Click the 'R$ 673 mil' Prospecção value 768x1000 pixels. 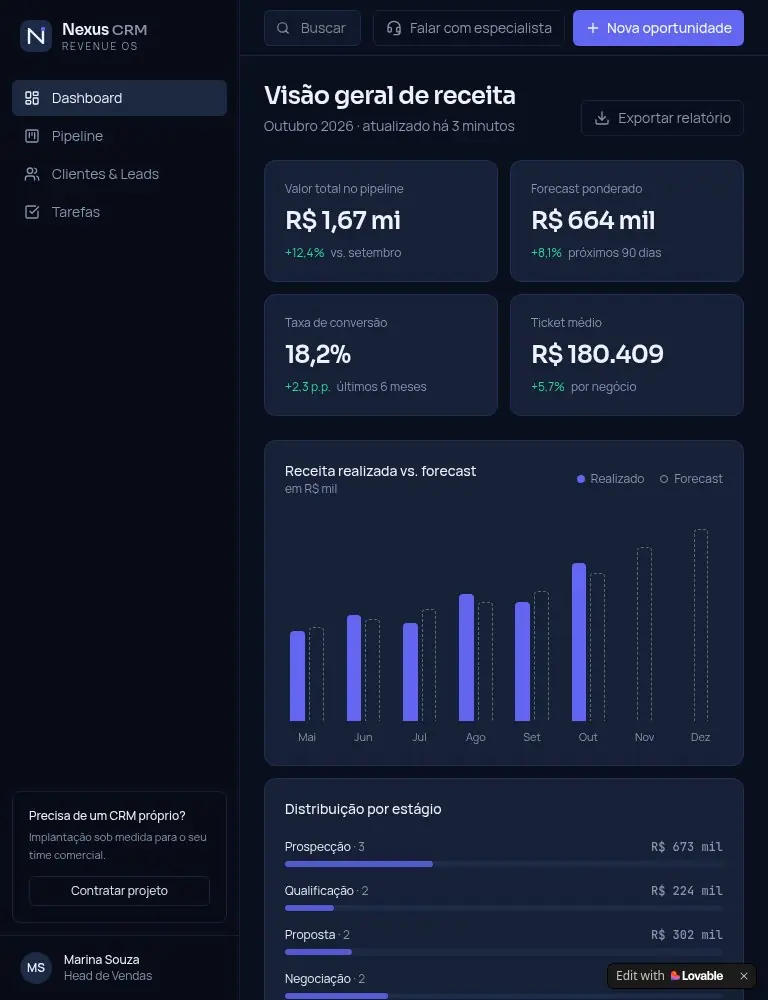[687, 847]
